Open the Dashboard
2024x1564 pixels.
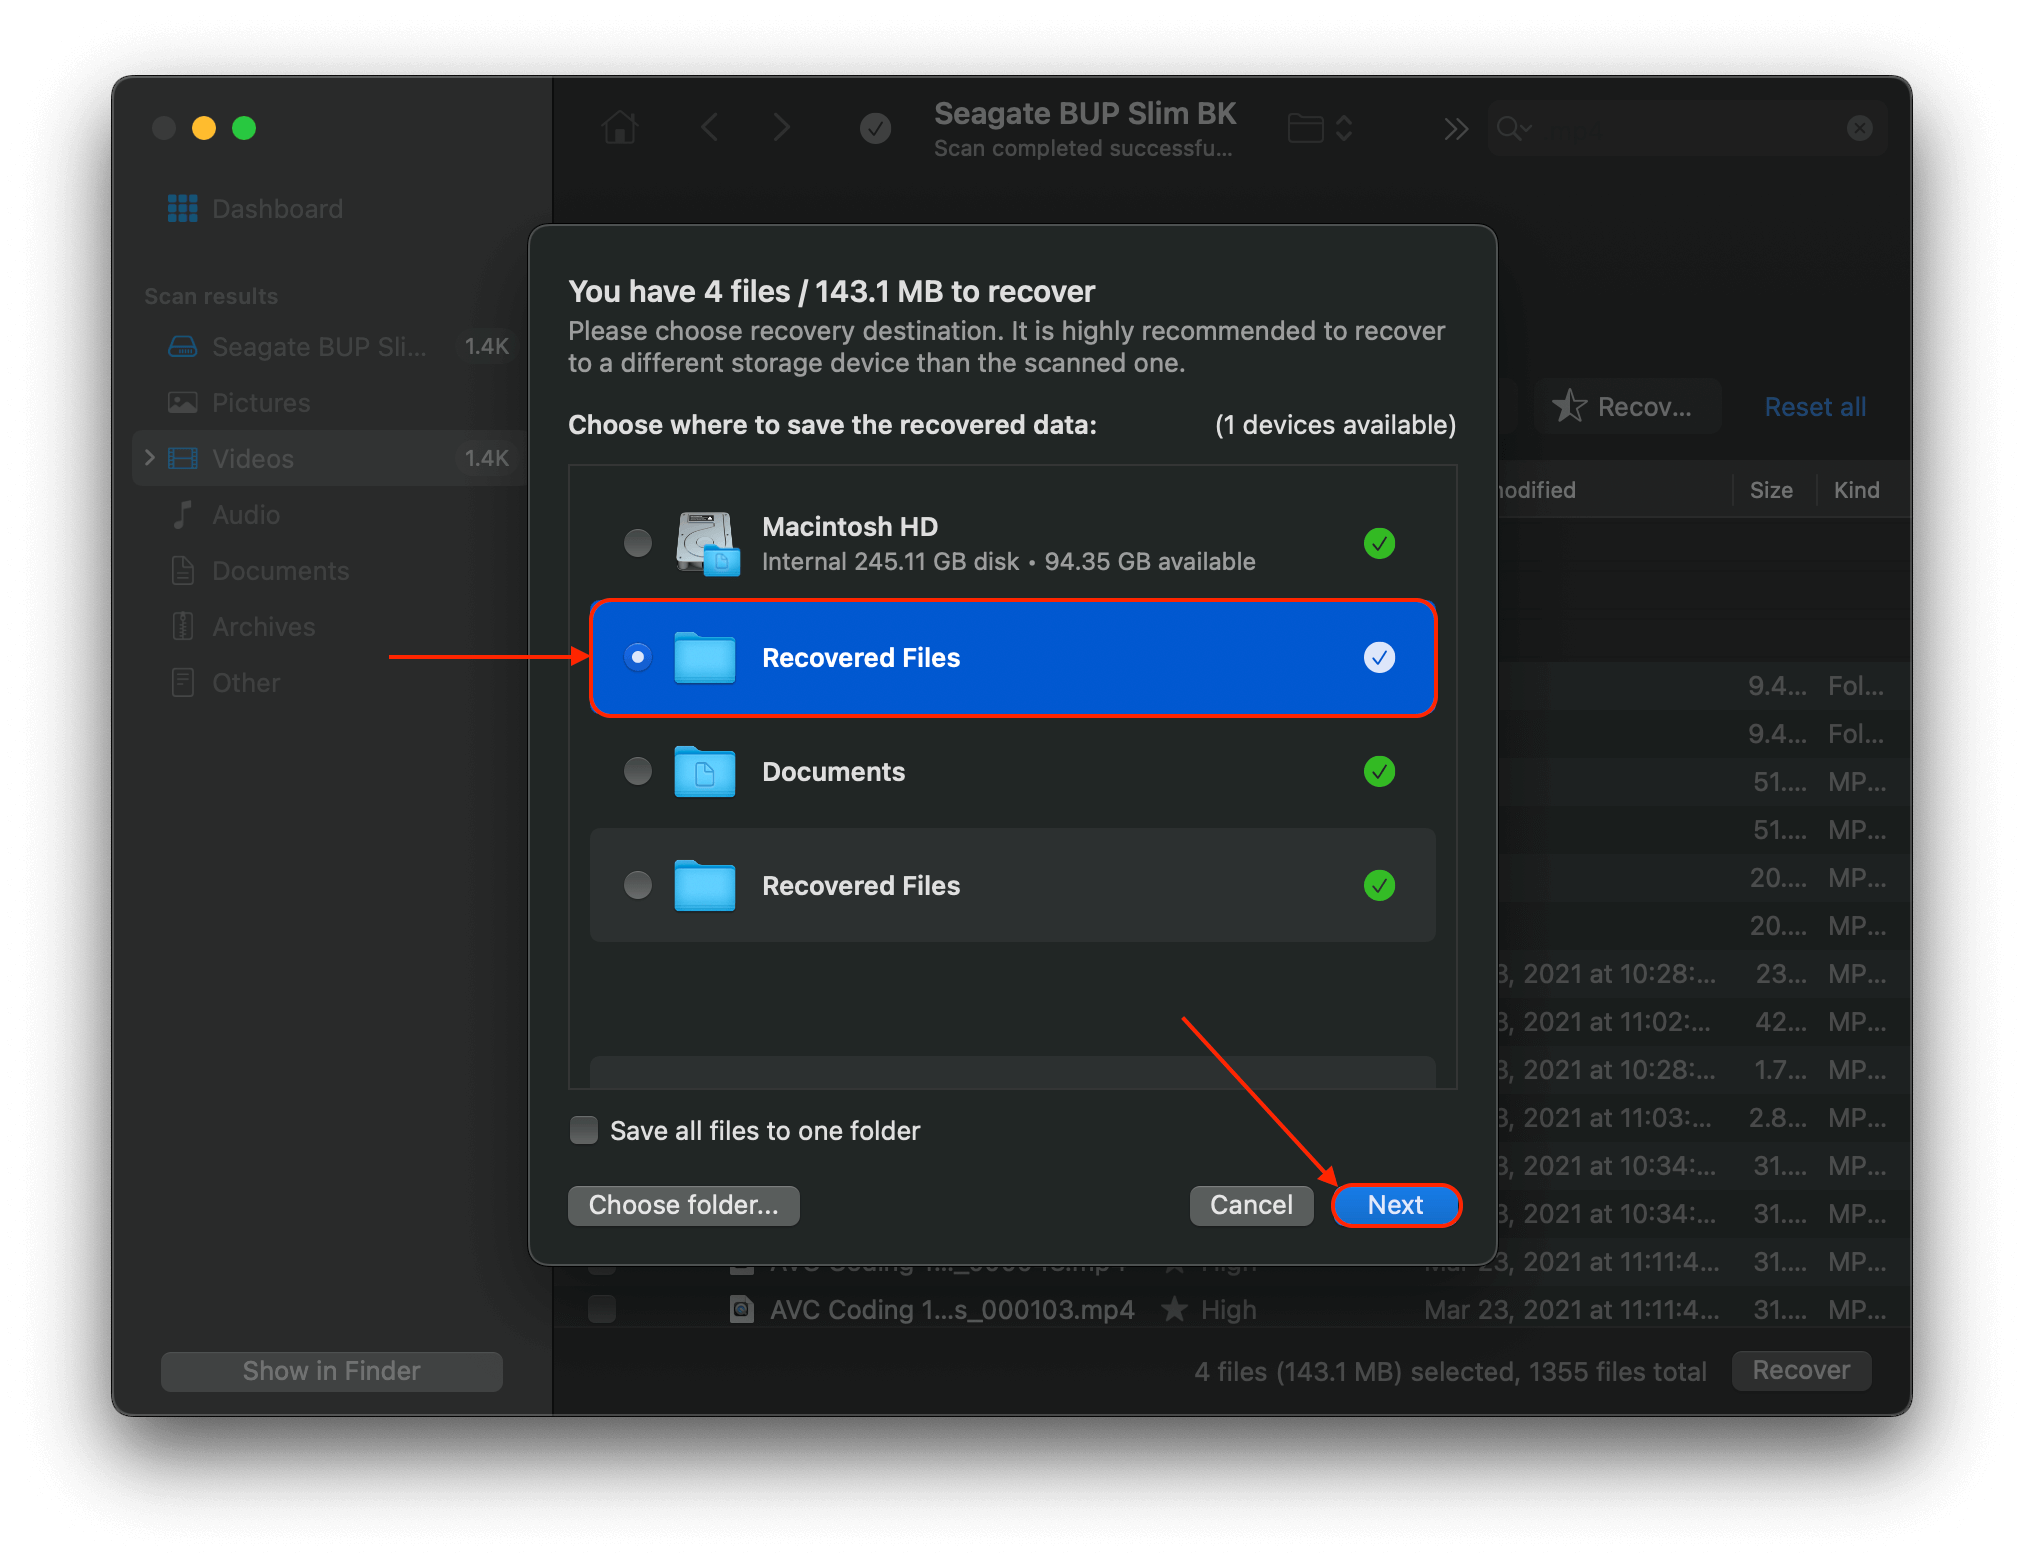(277, 209)
